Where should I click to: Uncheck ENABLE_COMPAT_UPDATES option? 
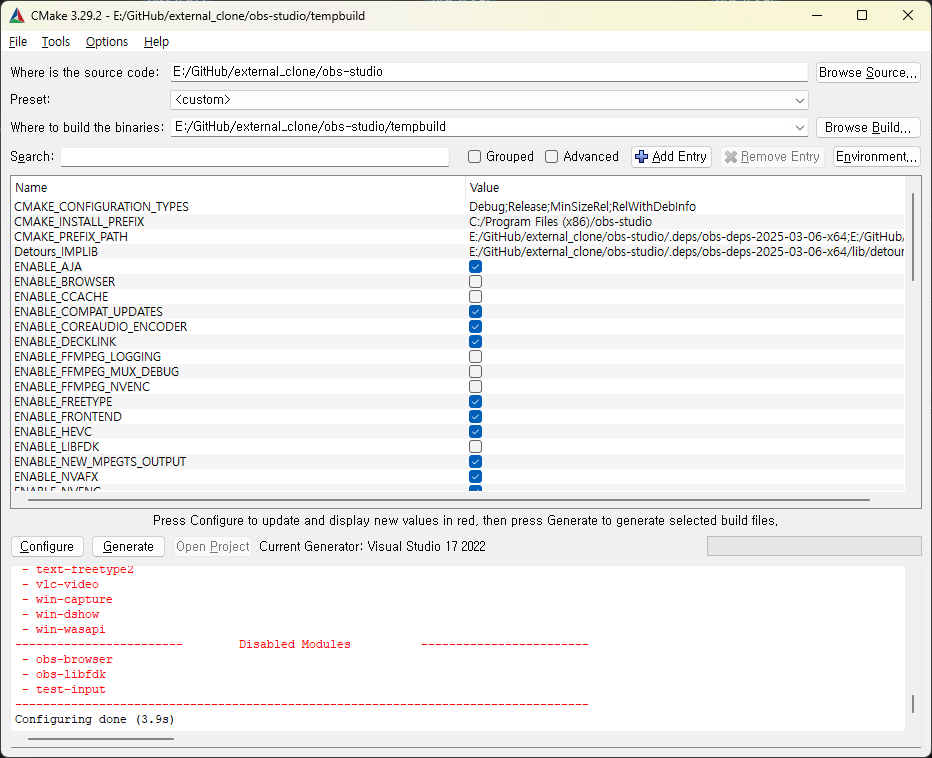point(476,312)
